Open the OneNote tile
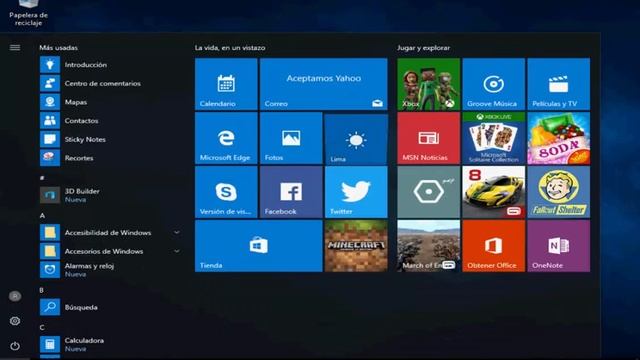Viewport: 640px width, 360px height. [x=558, y=246]
